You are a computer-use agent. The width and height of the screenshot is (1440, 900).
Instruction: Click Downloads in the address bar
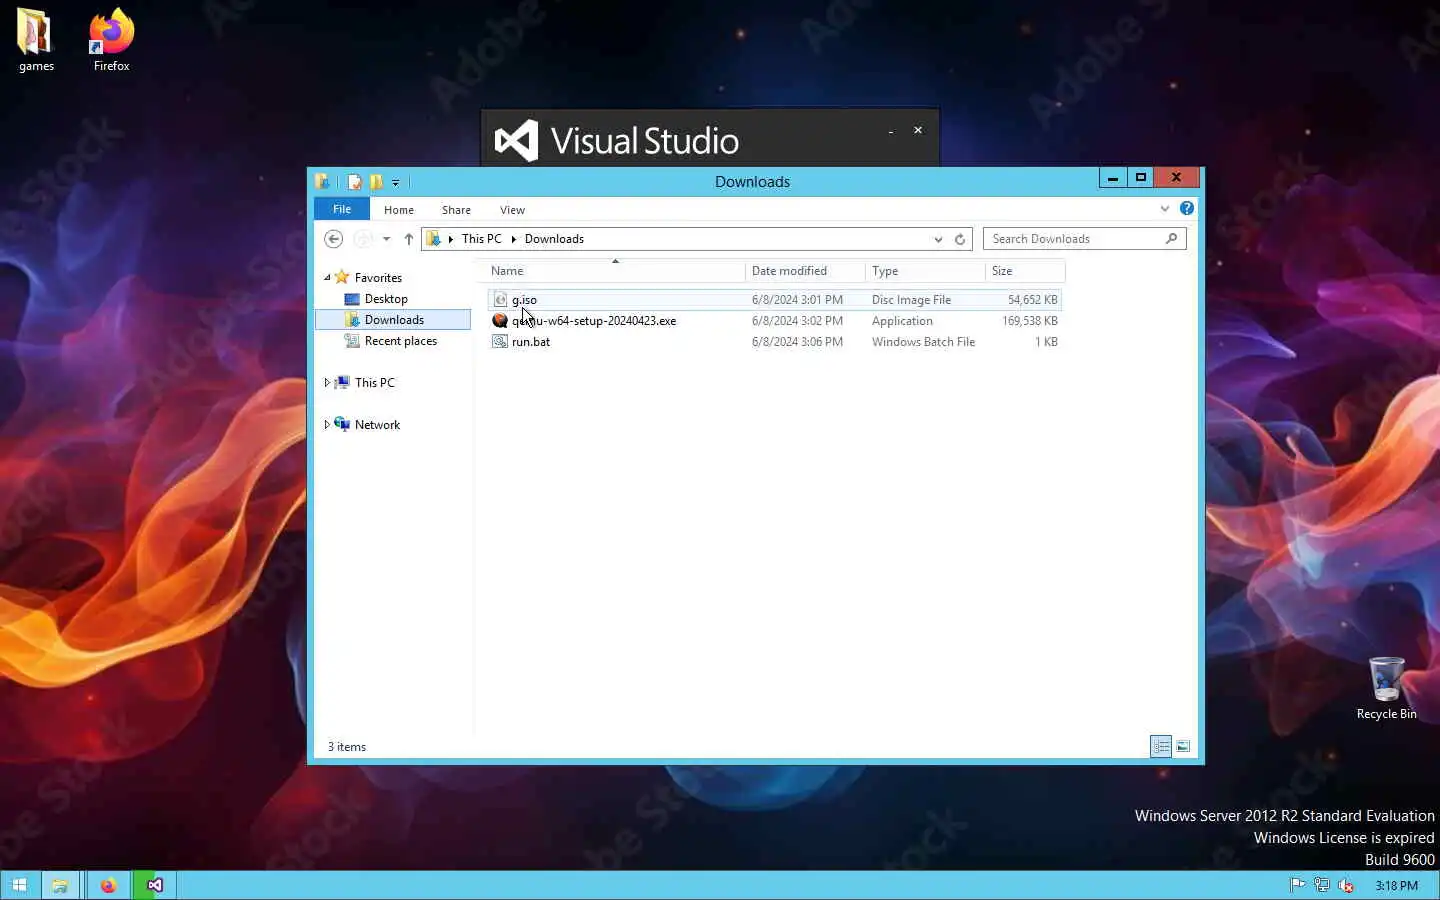click(554, 239)
